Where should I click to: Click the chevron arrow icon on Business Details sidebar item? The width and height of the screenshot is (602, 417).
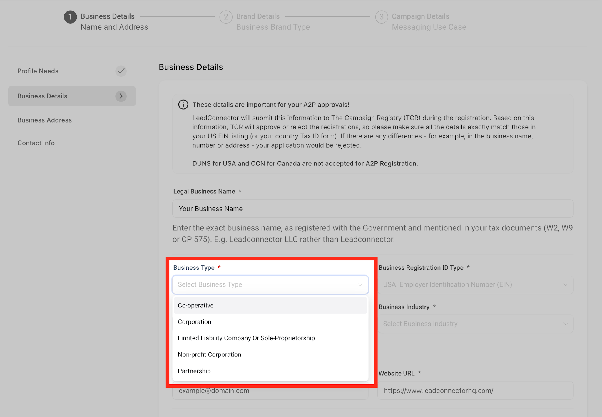(121, 96)
